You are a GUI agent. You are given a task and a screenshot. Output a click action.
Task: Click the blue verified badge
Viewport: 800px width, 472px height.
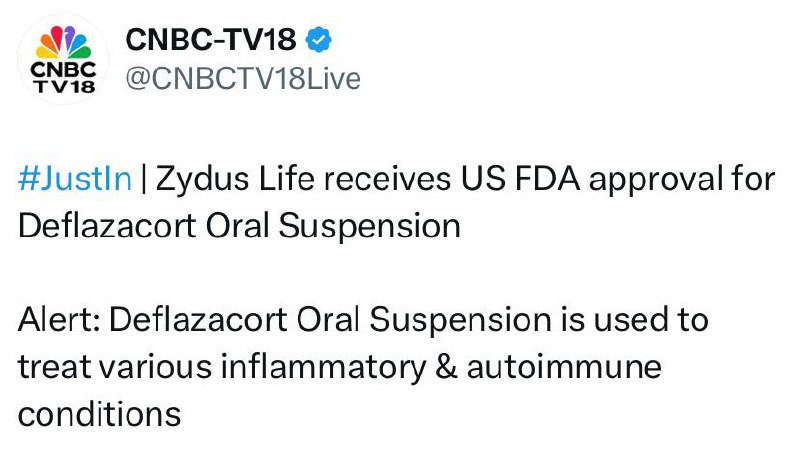pos(320,41)
